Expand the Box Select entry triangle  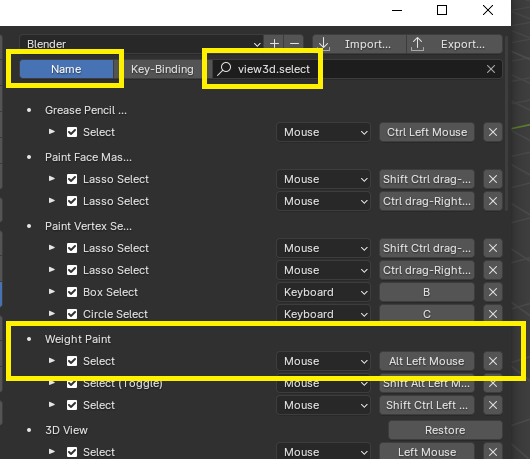52,291
